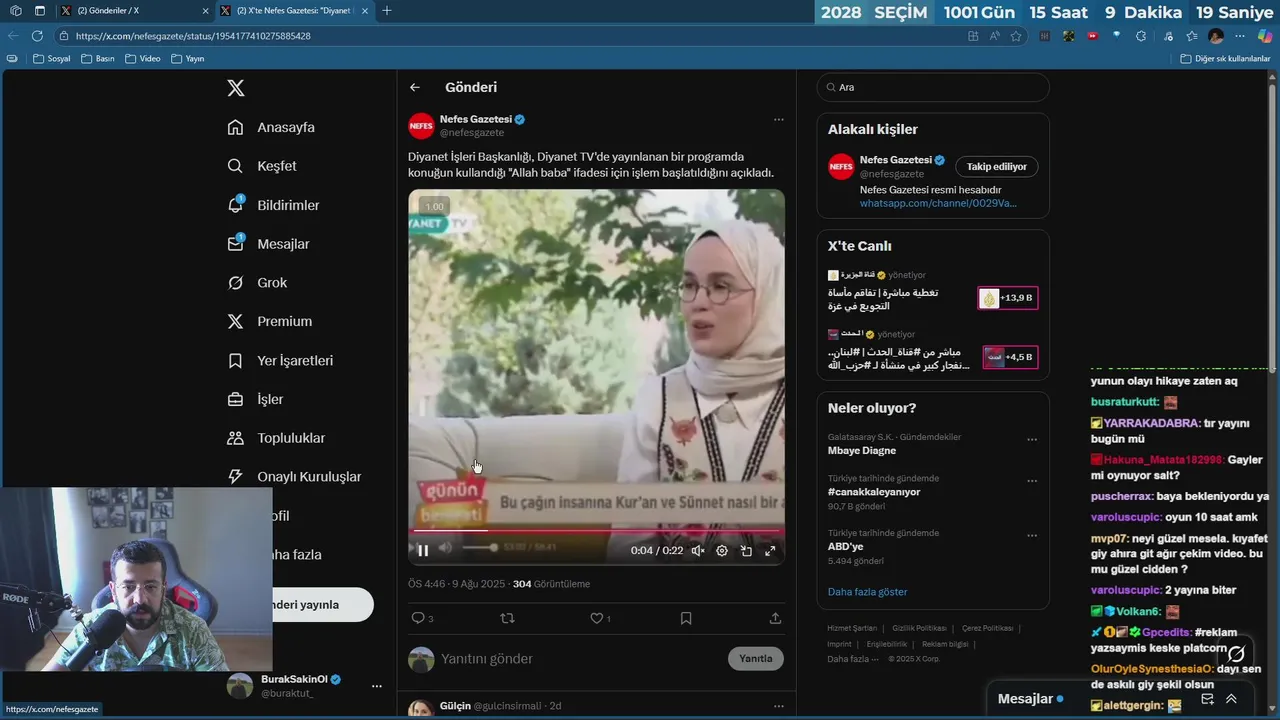Bookmark this post
This screenshot has width=1280, height=720.
[686, 618]
